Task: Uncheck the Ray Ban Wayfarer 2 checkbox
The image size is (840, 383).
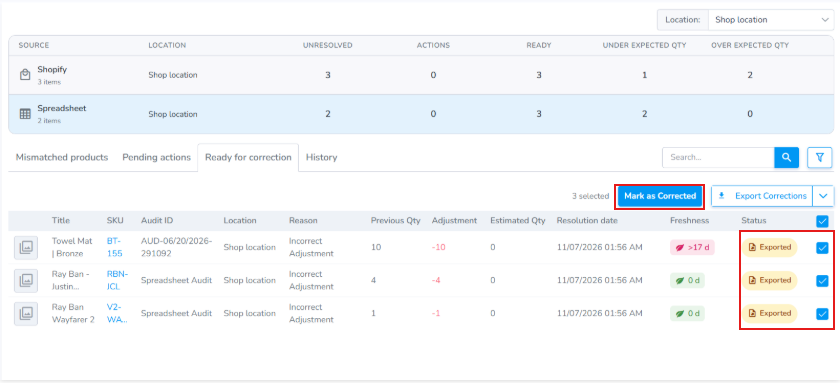Action: tap(822, 313)
